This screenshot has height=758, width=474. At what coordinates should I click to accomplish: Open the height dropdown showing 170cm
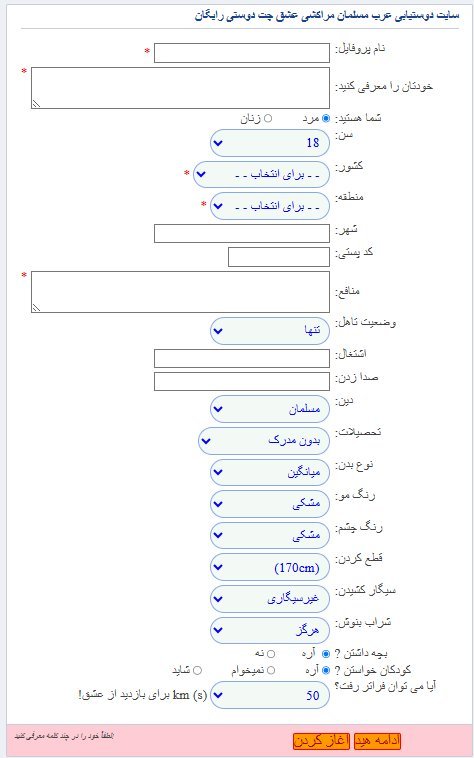[270, 568]
